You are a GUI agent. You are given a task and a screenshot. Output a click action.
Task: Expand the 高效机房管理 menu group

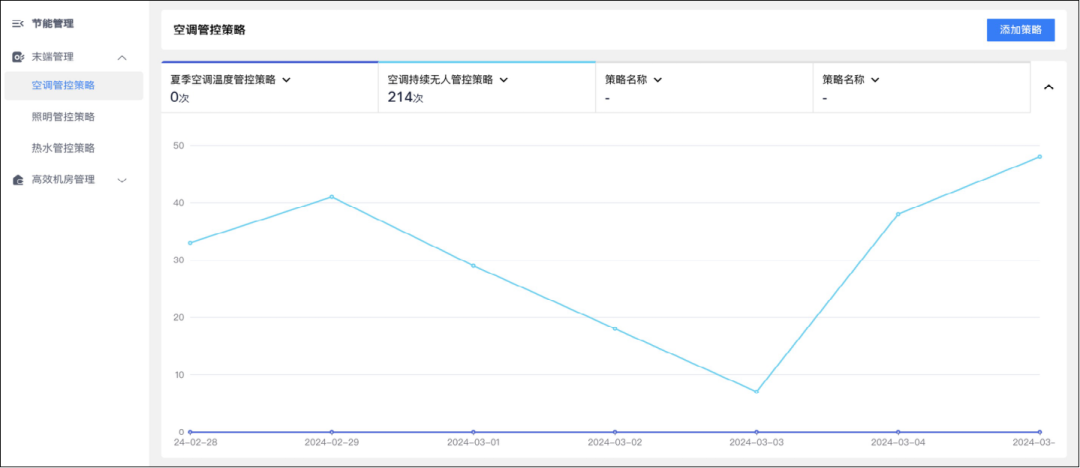coord(122,180)
